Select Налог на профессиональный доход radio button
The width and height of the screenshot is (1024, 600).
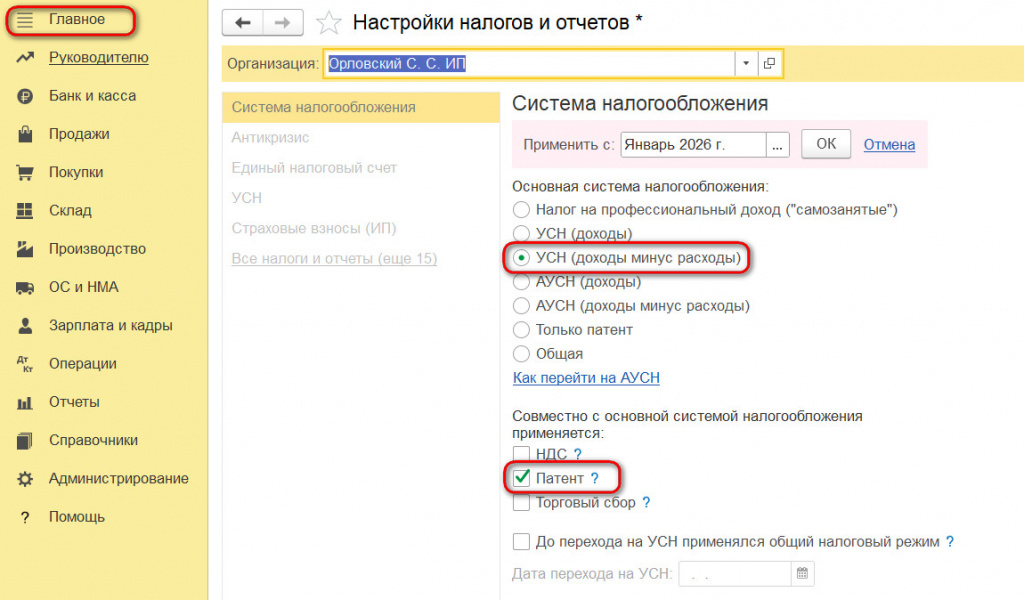coord(521,210)
